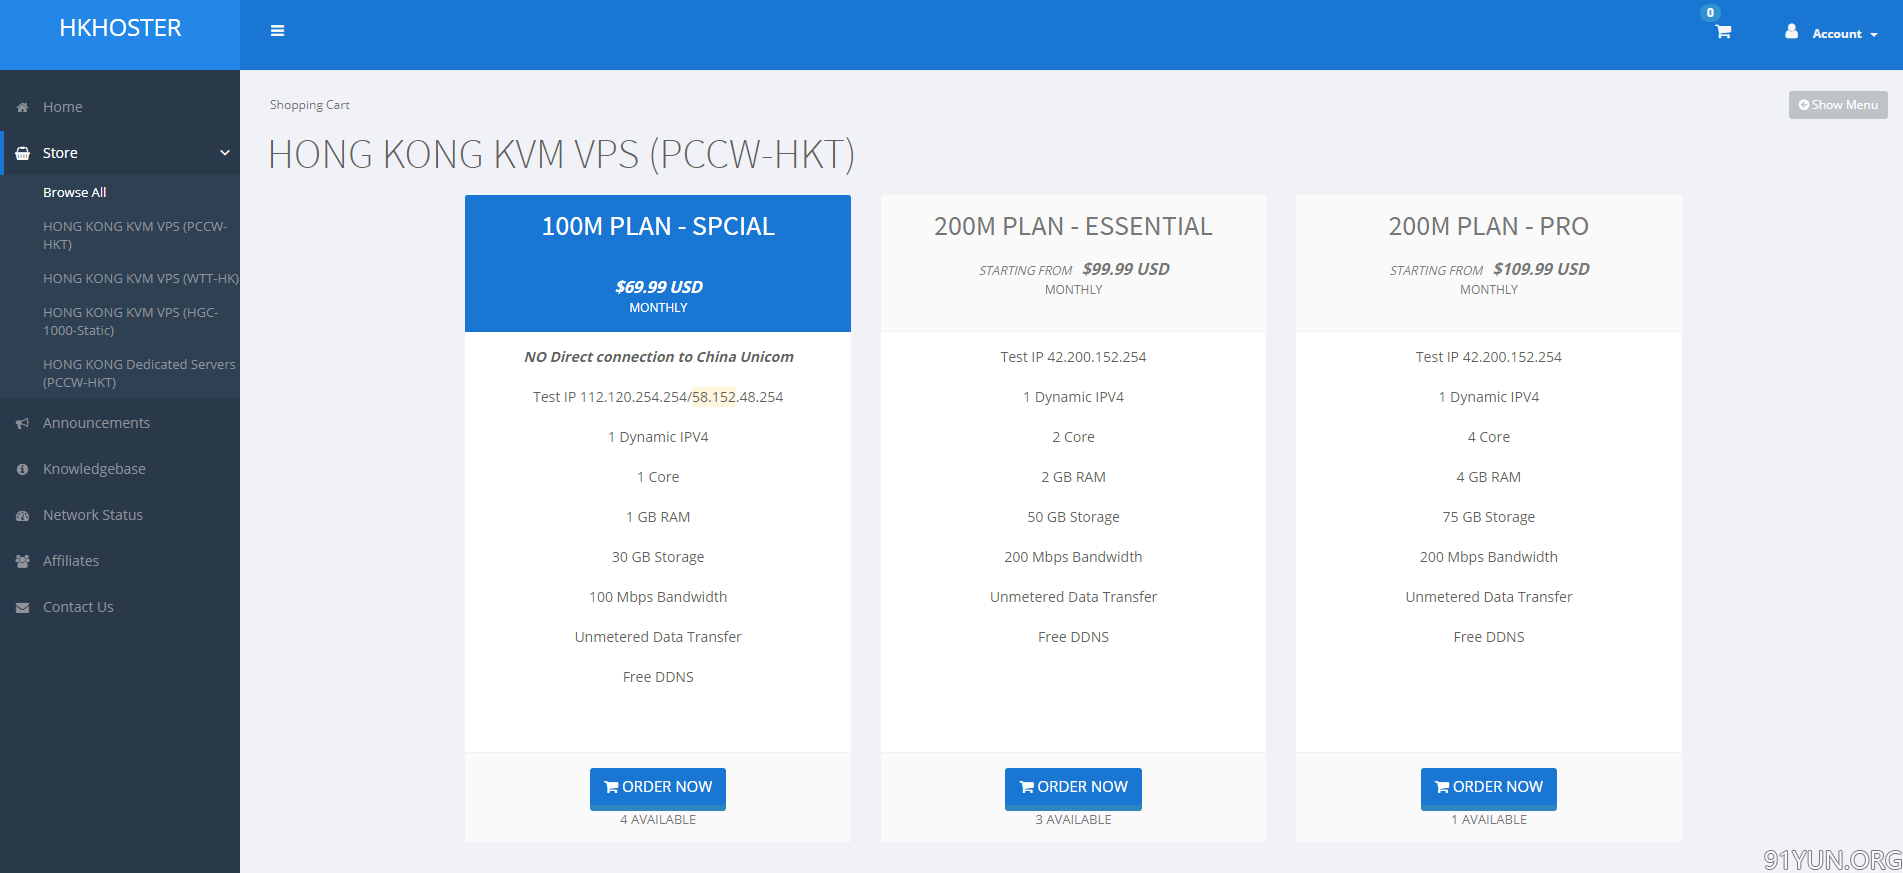
Task: Open Contact Us page
Action: click(x=78, y=607)
